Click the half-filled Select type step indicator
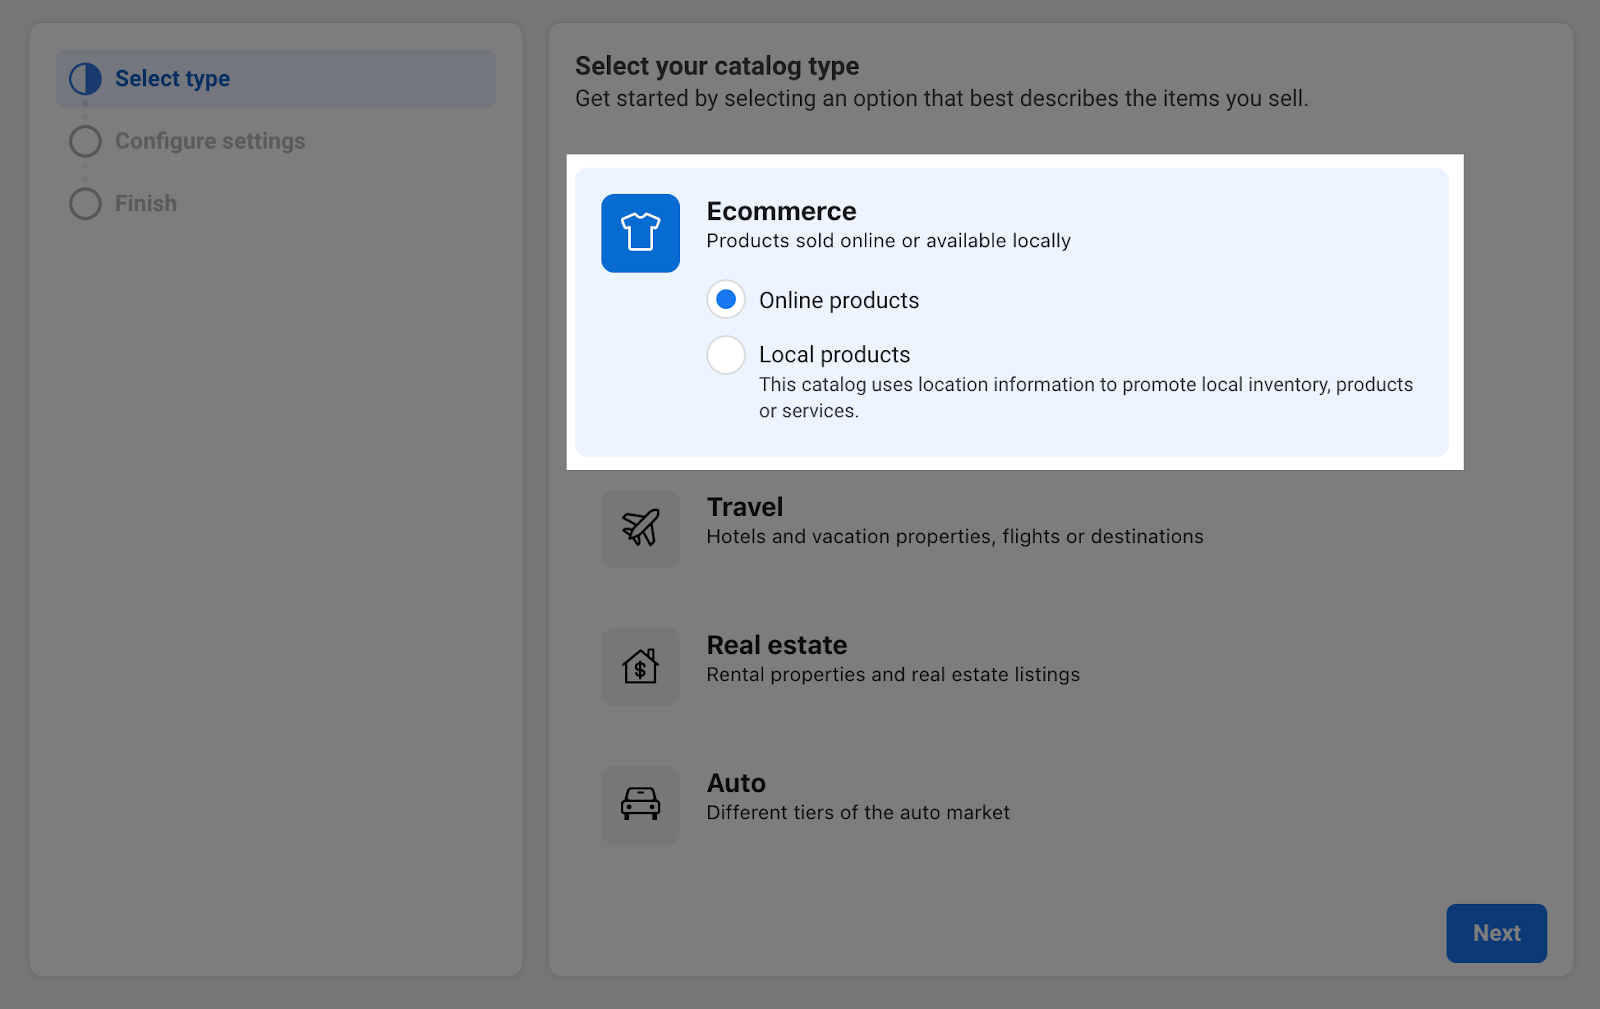This screenshot has width=1600, height=1009. pos(85,79)
